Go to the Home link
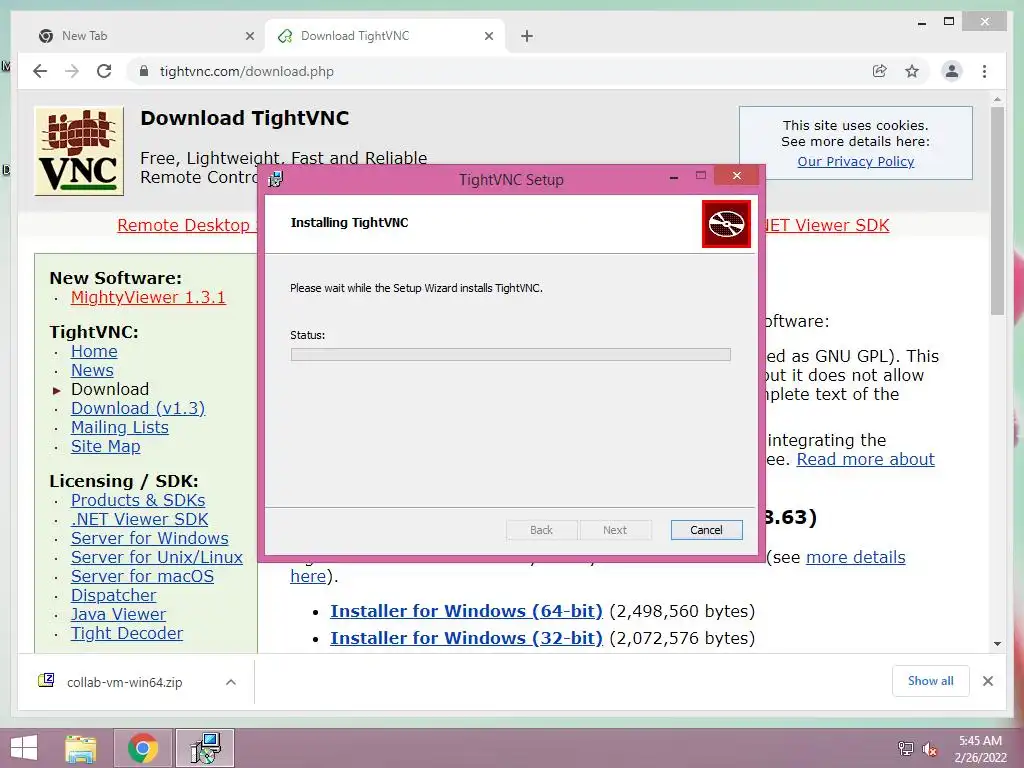 pos(94,351)
